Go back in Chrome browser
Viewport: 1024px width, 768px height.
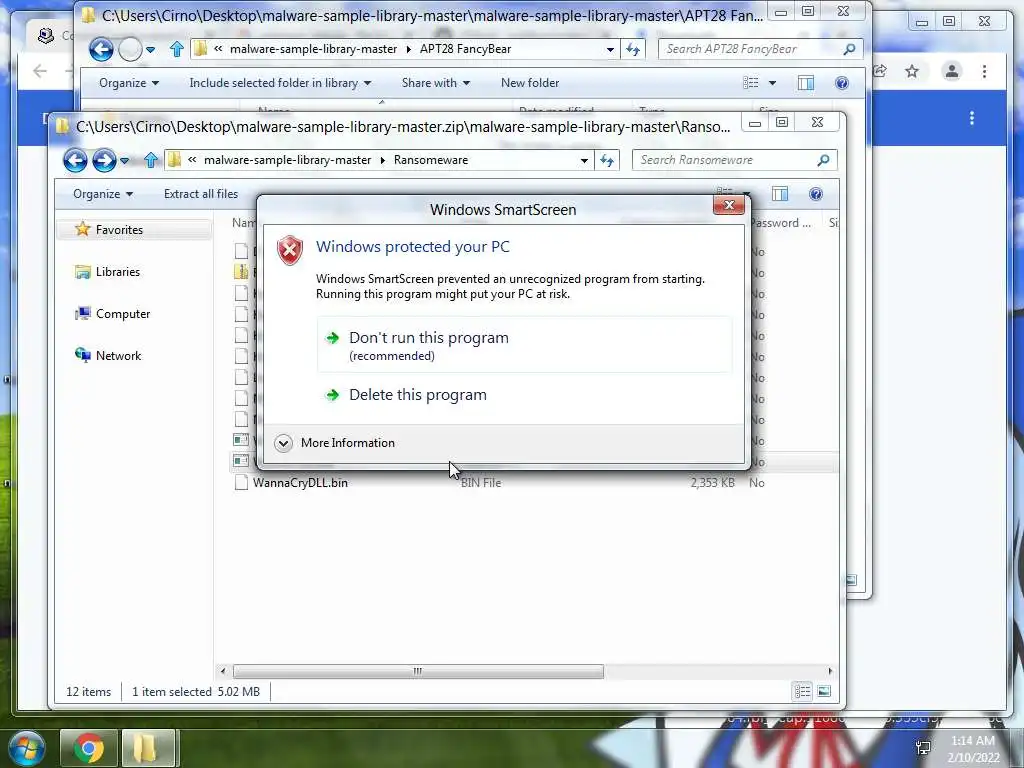click(40, 71)
